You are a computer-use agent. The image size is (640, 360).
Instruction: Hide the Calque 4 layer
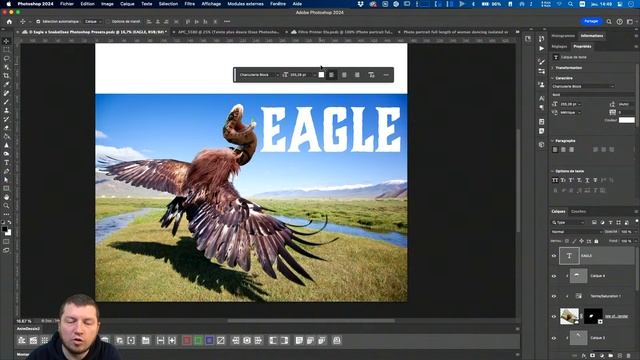pyautogui.click(x=554, y=276)
